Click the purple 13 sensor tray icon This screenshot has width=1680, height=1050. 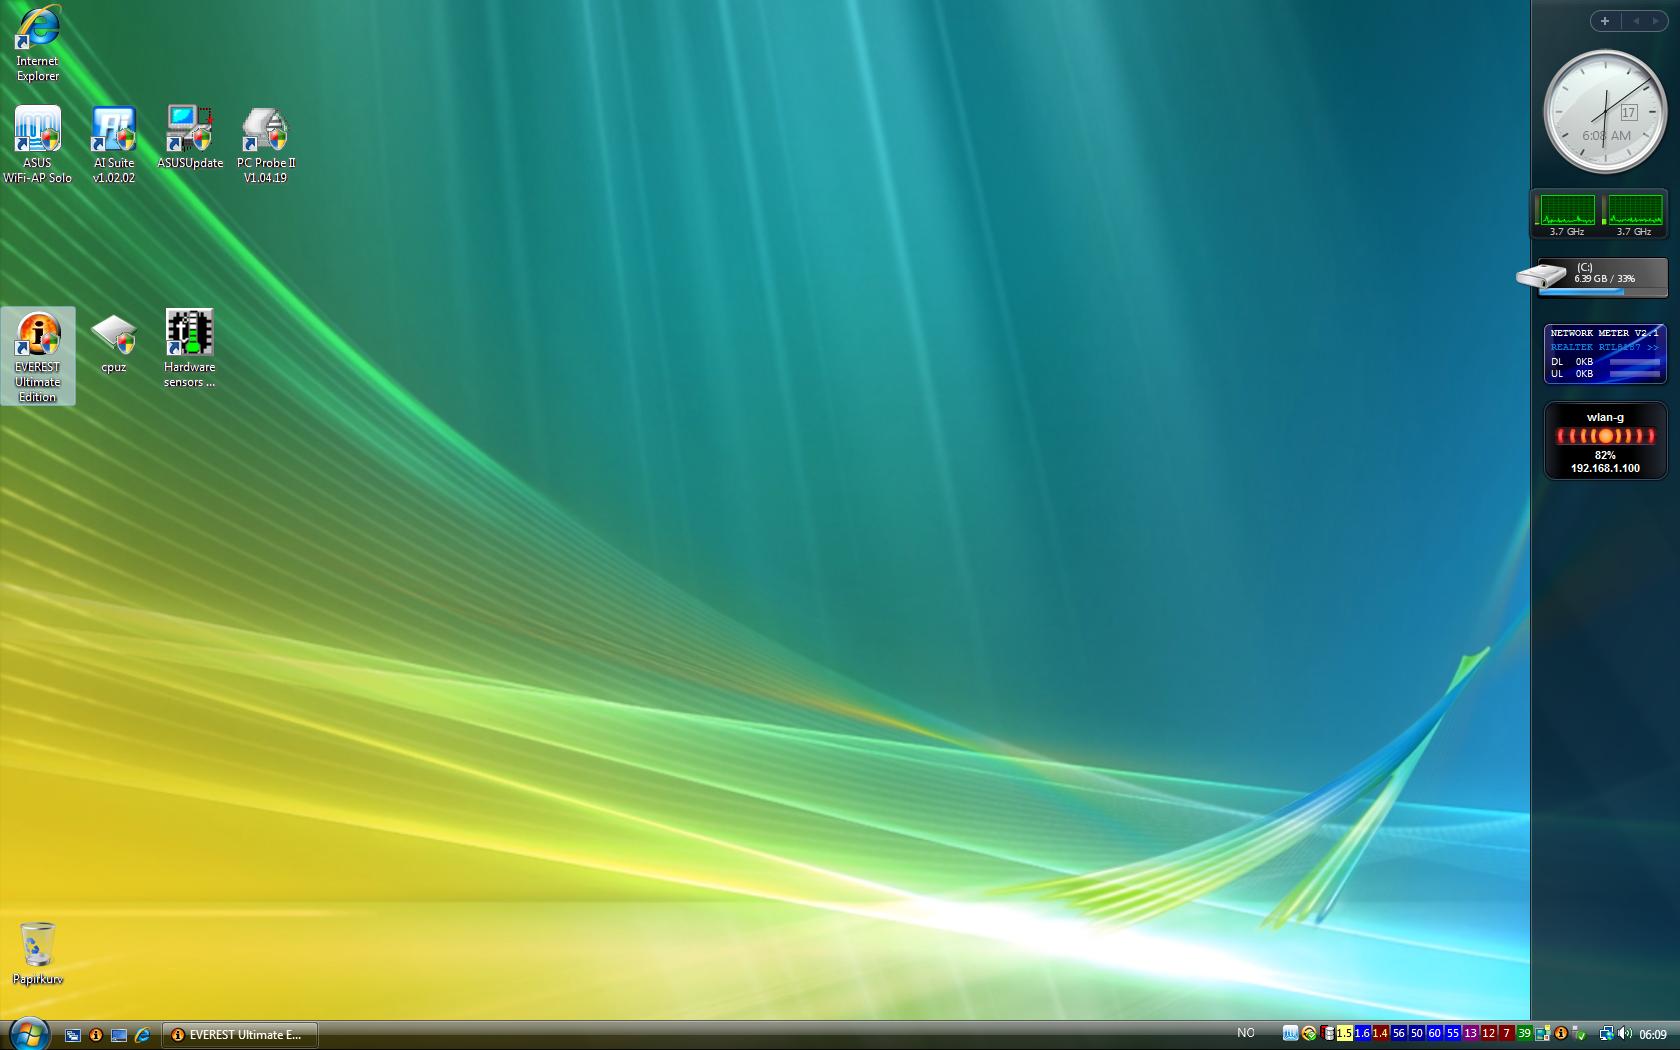1470,1033
